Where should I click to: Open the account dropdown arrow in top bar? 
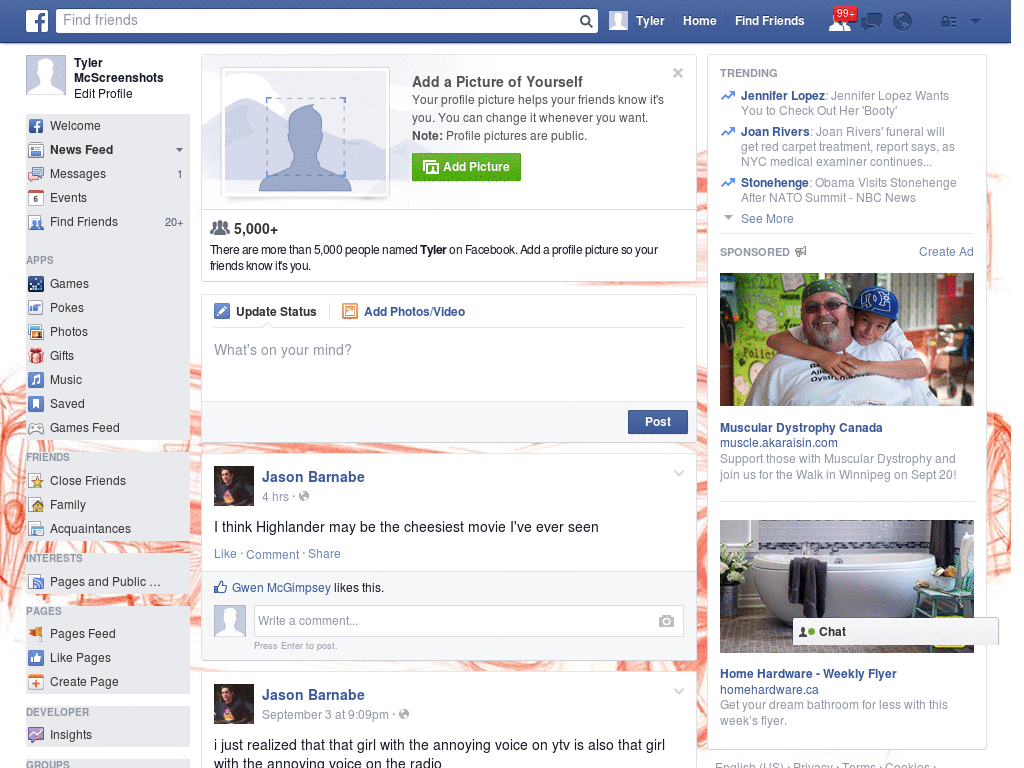pyautogui.click(x=975, y=21)
